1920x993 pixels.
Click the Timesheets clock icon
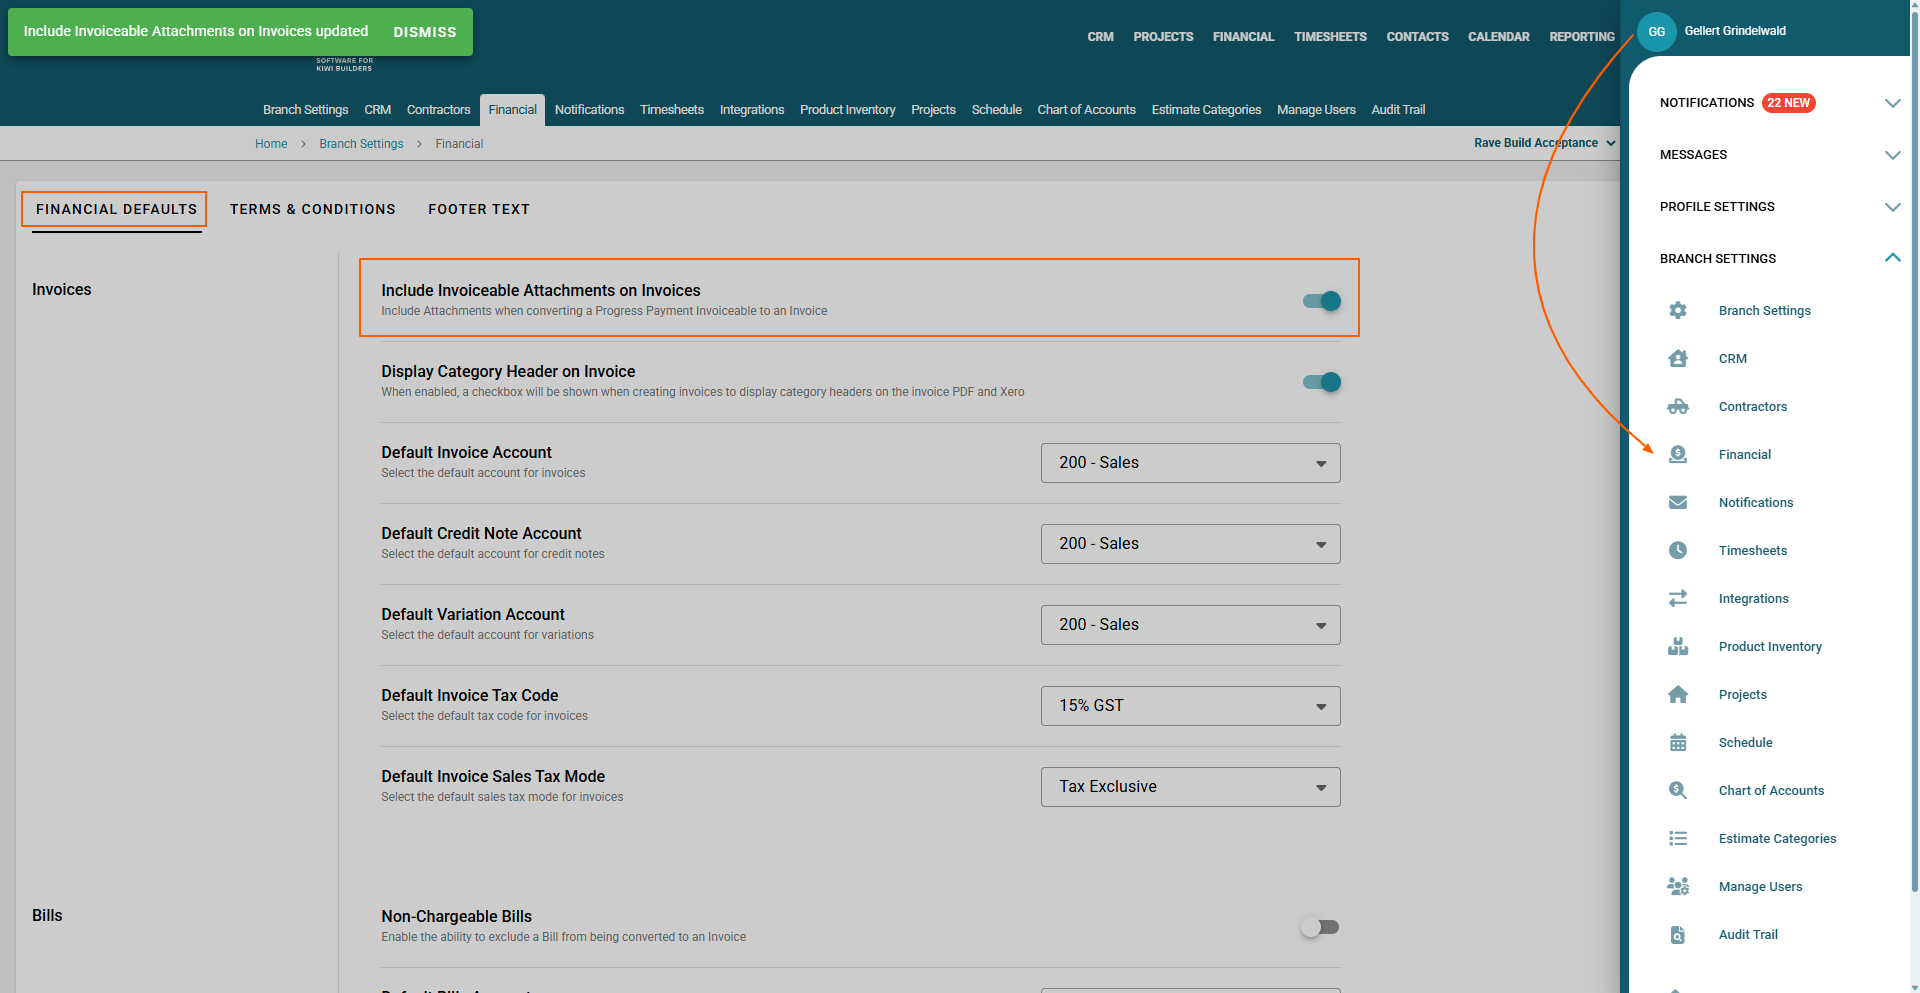(x=1678, y=550)
